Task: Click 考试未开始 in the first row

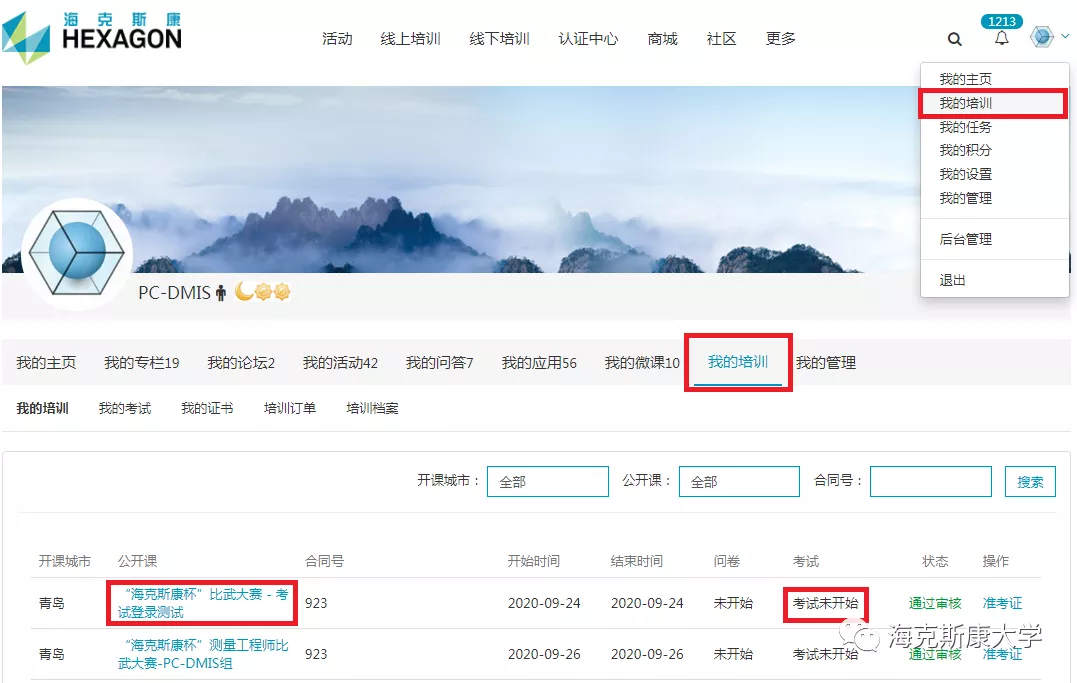Action: (825, 603)
